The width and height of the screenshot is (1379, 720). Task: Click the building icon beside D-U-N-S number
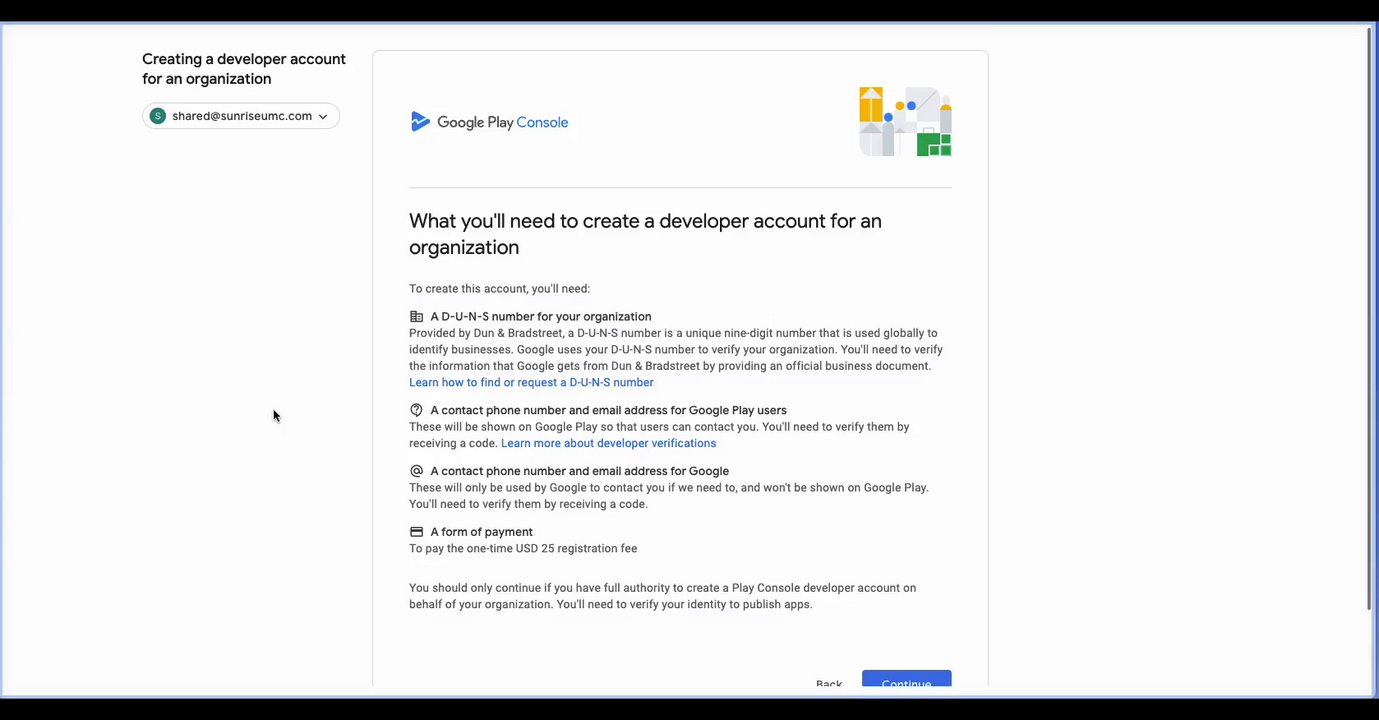417,316
